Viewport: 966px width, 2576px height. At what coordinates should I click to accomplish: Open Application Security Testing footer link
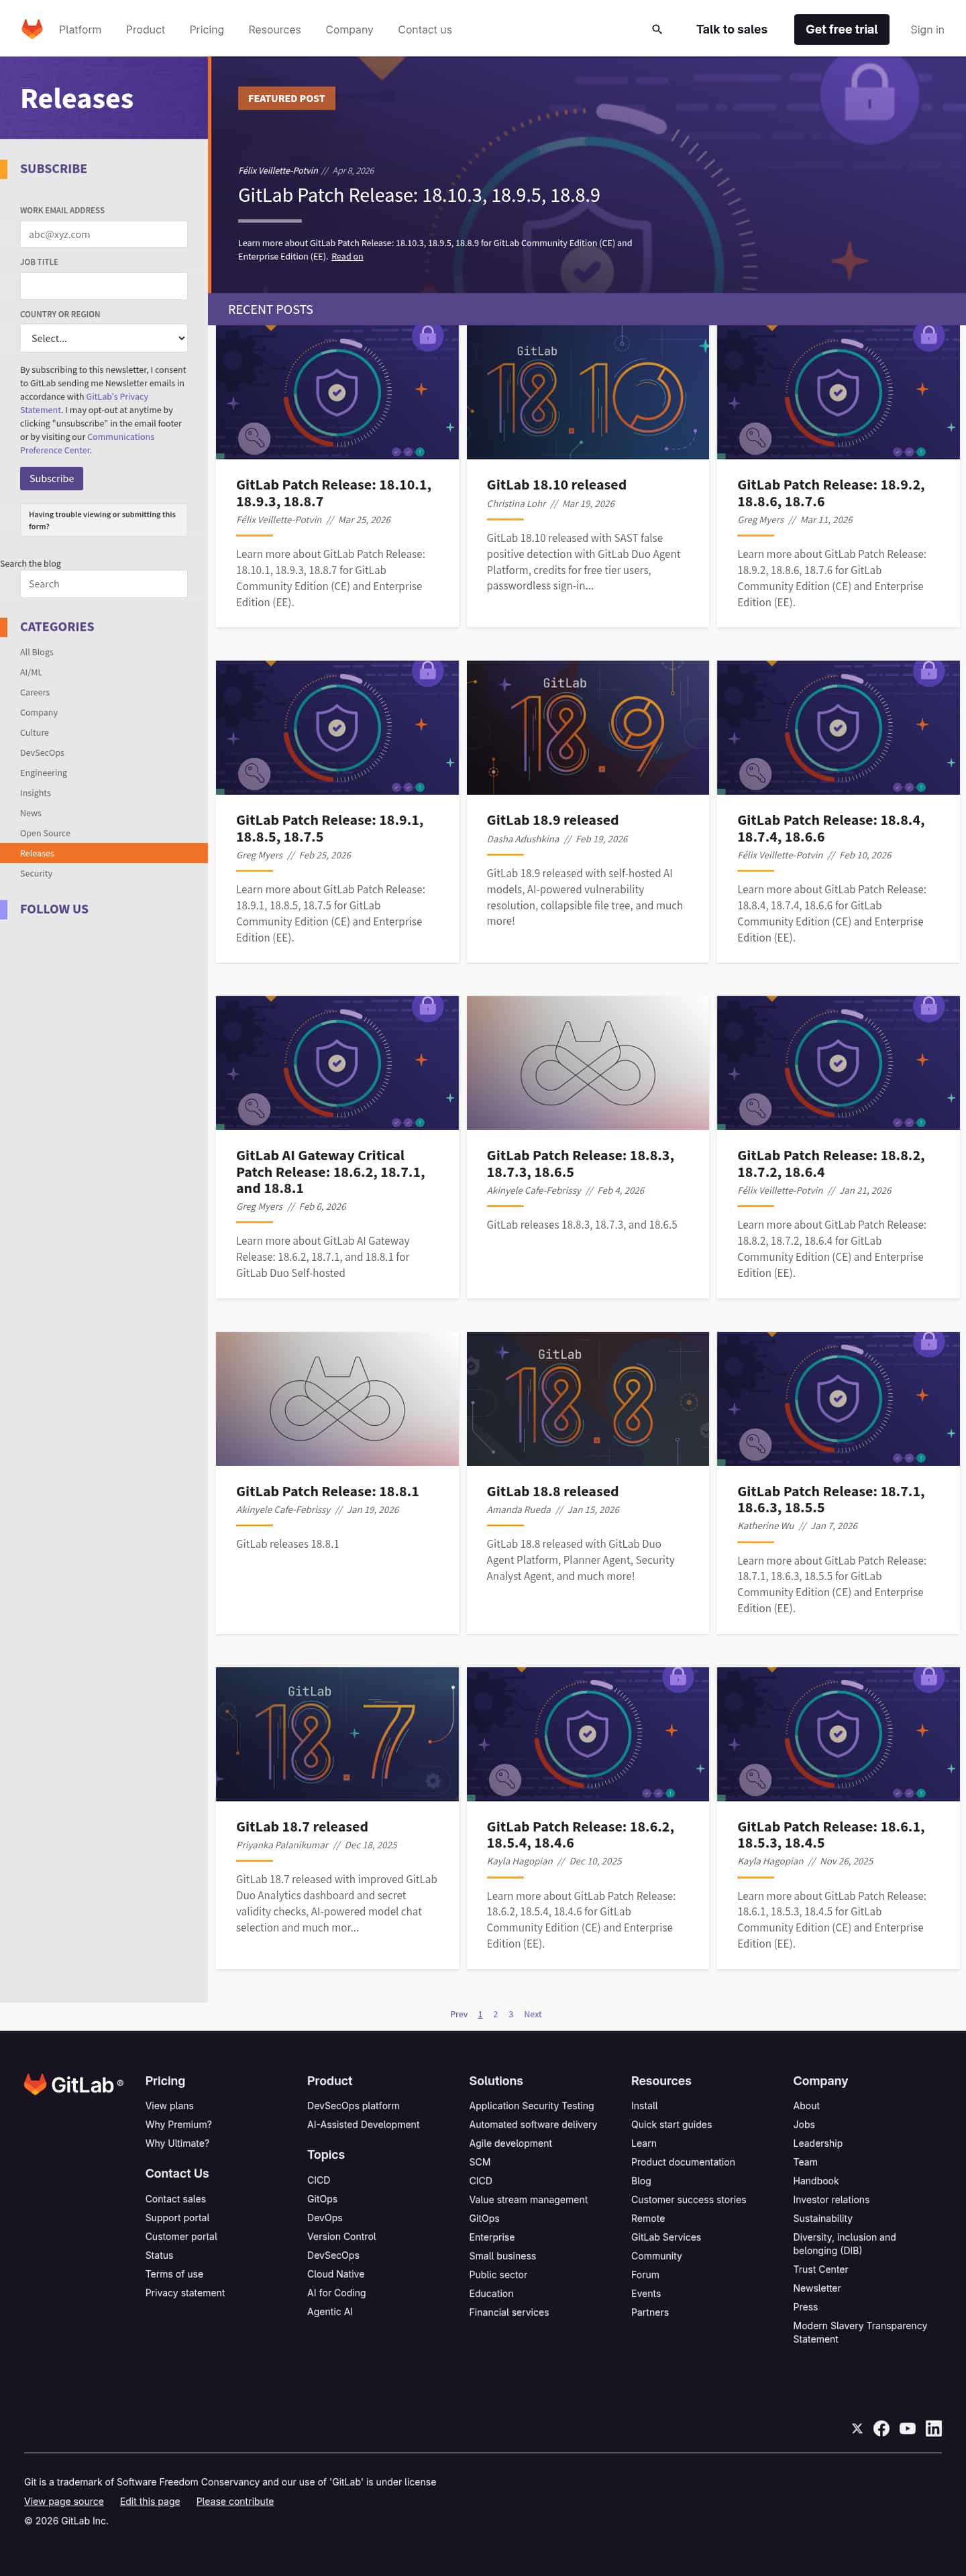(x=531, y=2106)
